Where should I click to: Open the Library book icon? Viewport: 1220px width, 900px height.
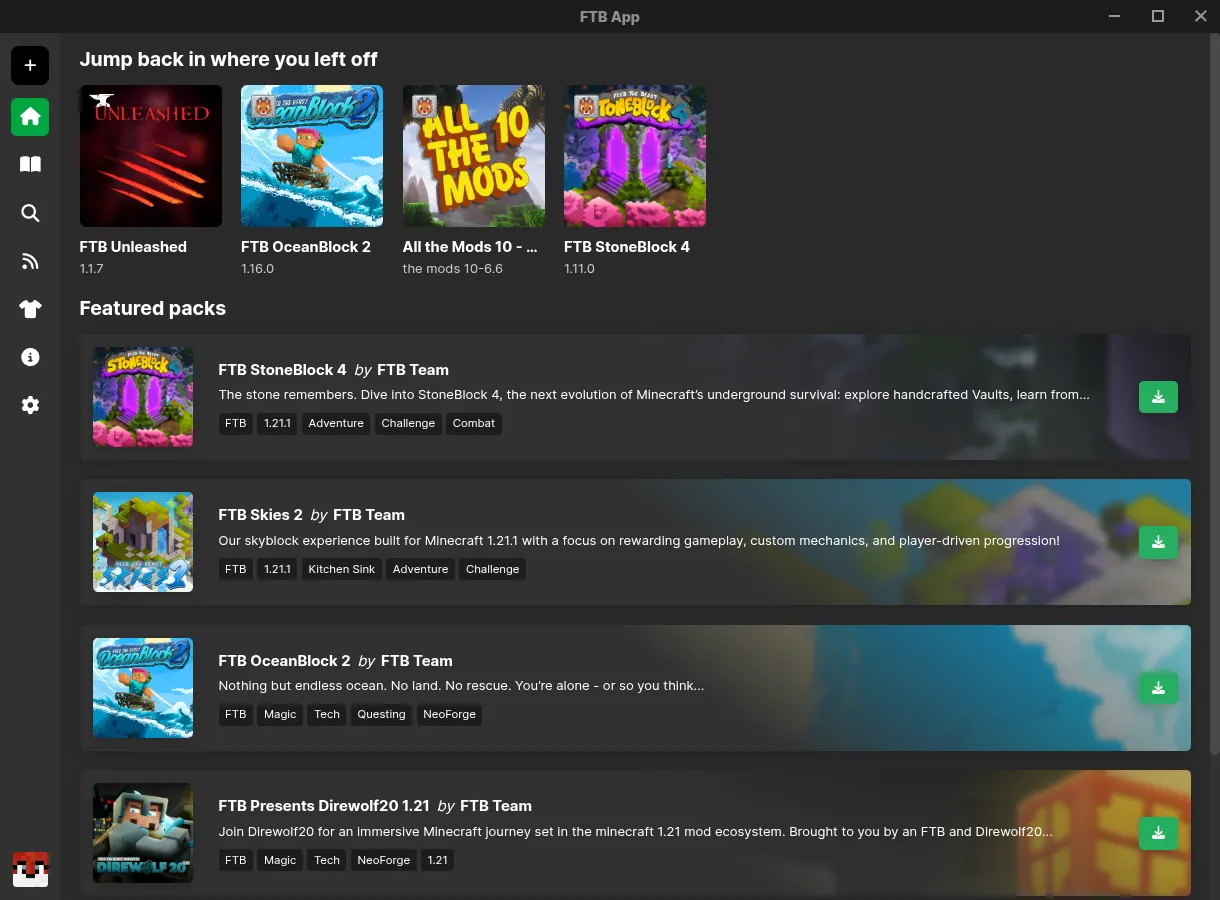click(30, 164)
